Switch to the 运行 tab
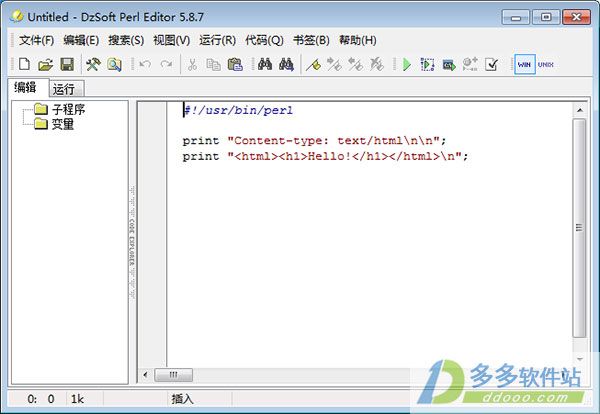600x414 pixels. click(x=67, y=89)
